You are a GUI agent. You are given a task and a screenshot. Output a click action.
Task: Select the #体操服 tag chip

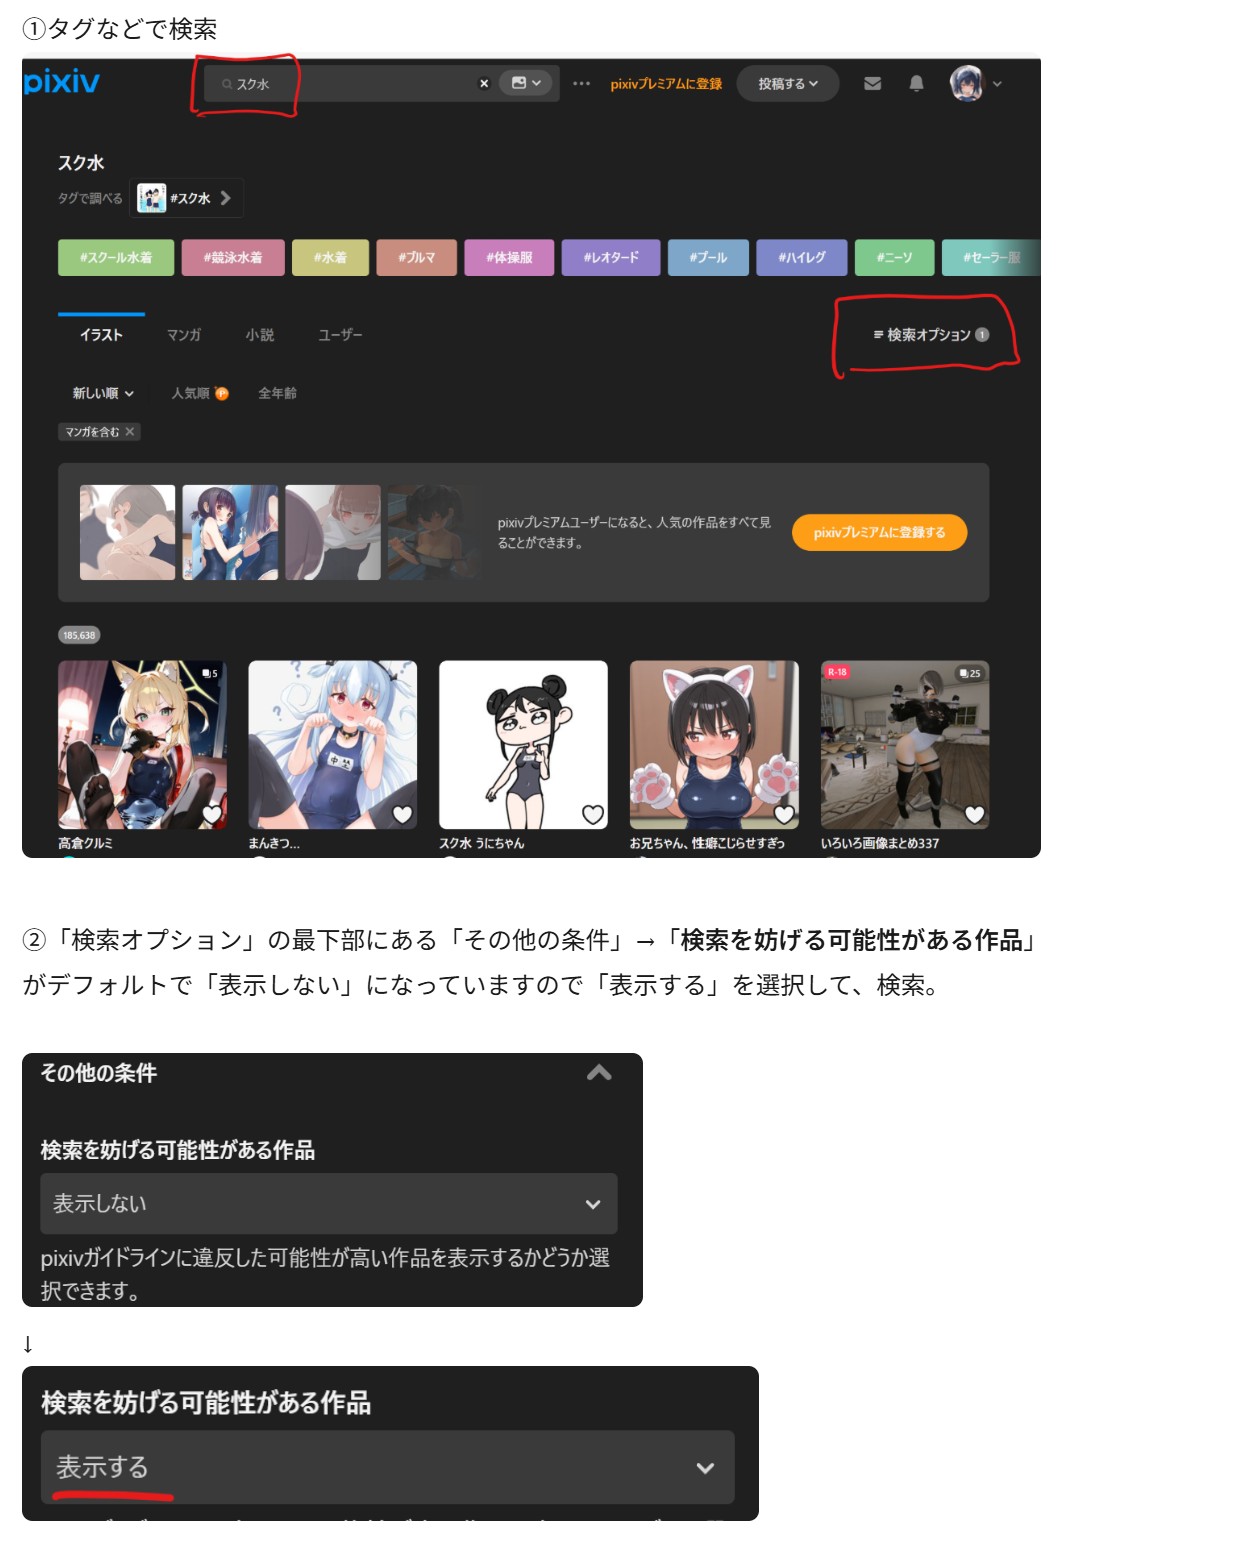[509, 258]
